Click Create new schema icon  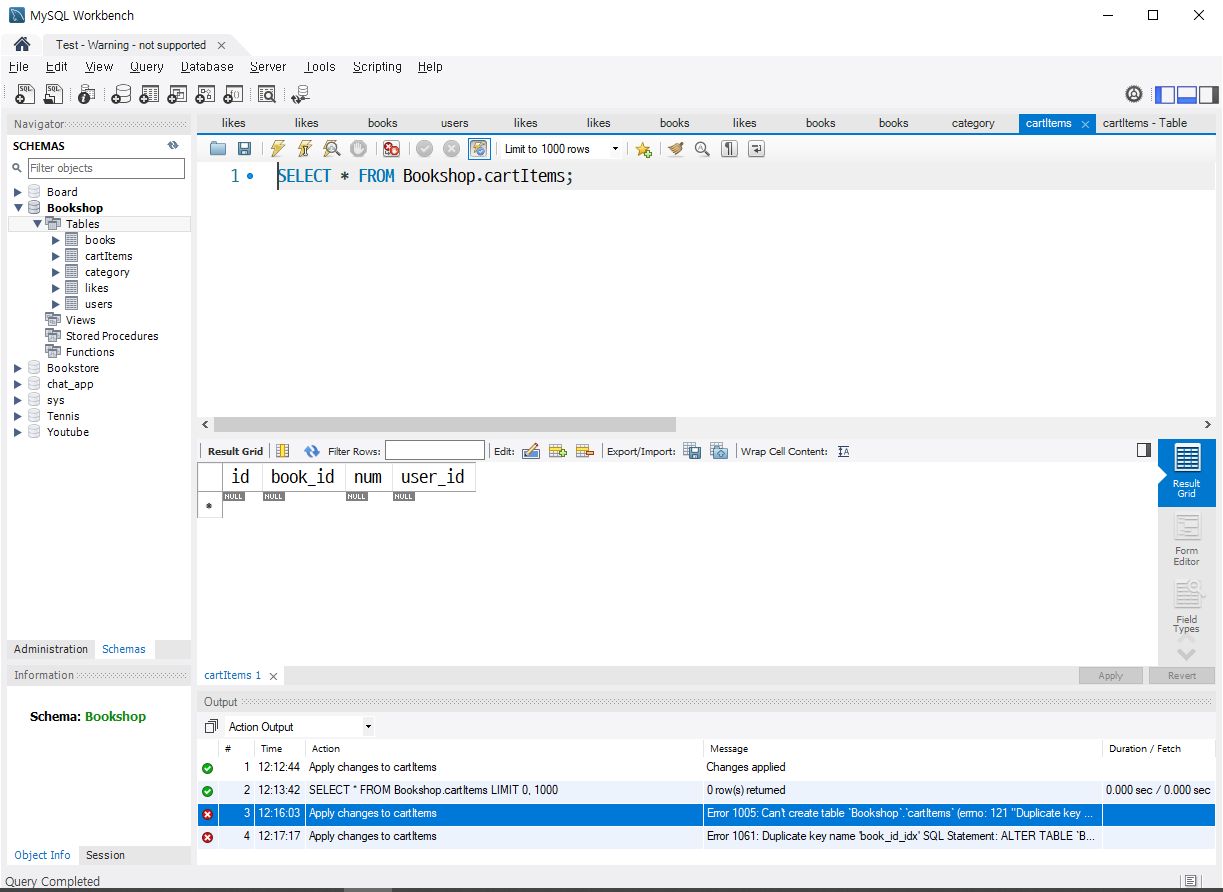pyautogui.click(x=121, y=94)
